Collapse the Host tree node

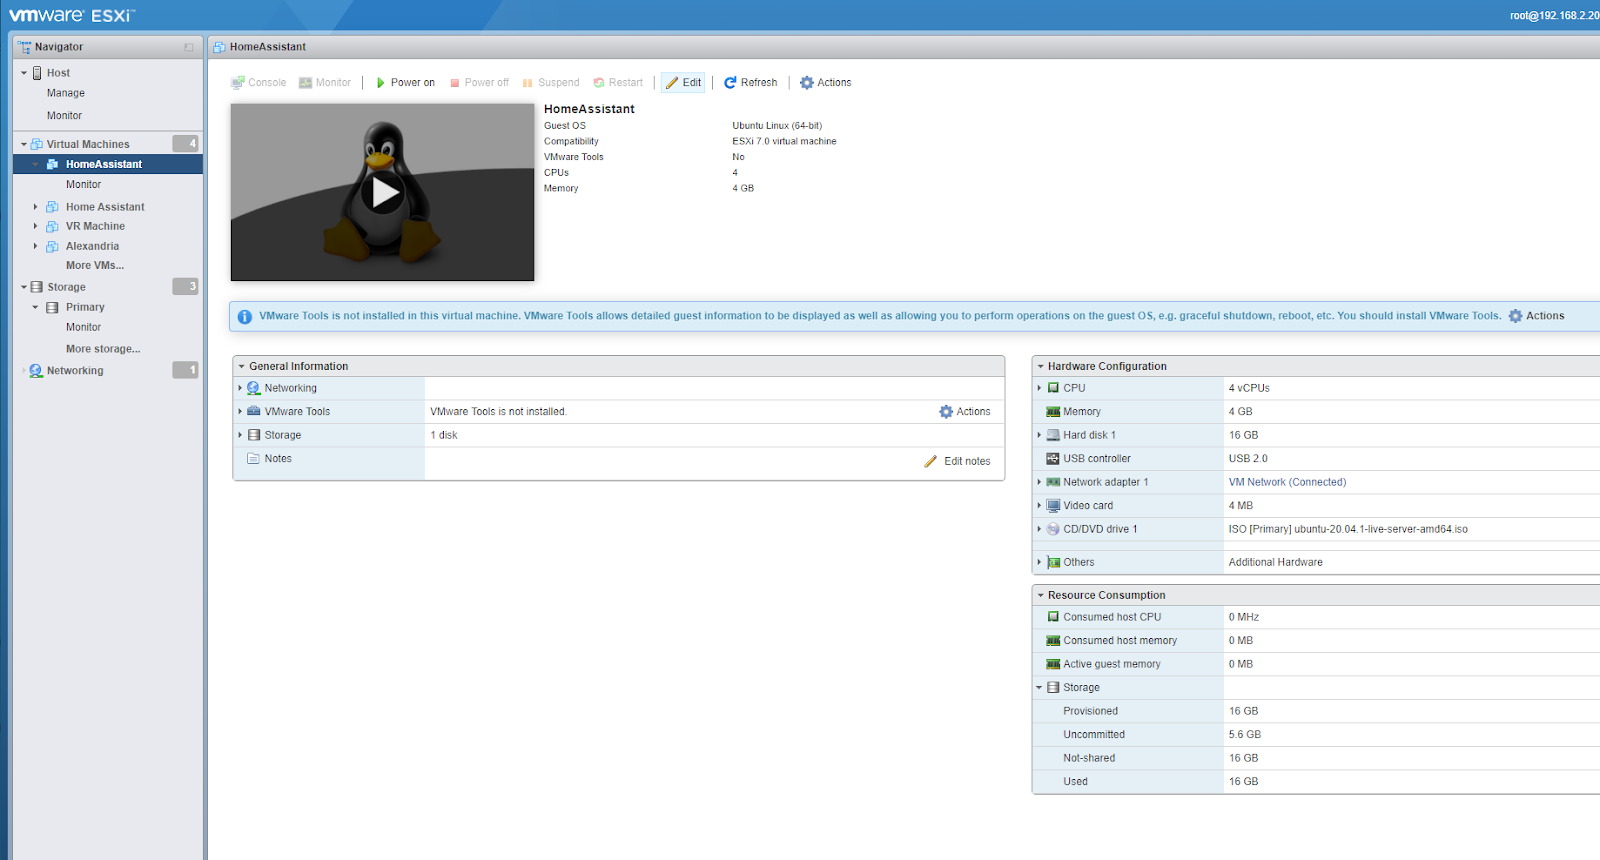(24, 73)
